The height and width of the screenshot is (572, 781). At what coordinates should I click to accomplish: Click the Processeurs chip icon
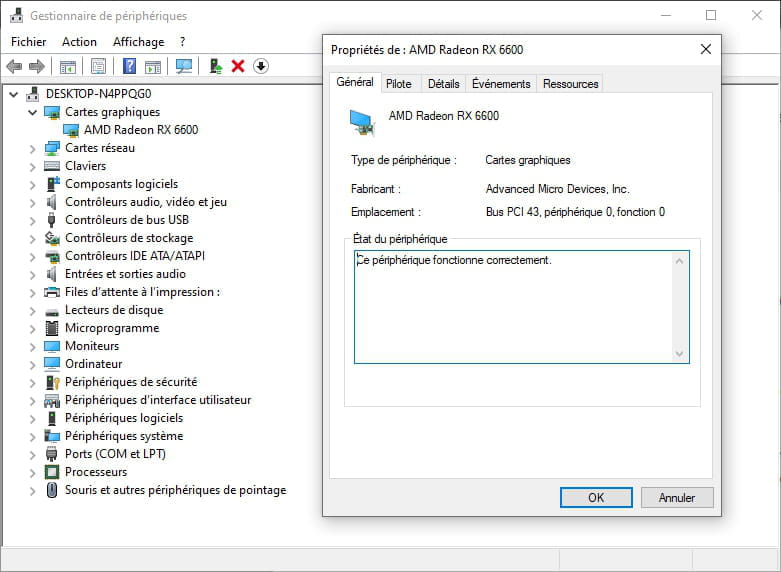point(52,472)
